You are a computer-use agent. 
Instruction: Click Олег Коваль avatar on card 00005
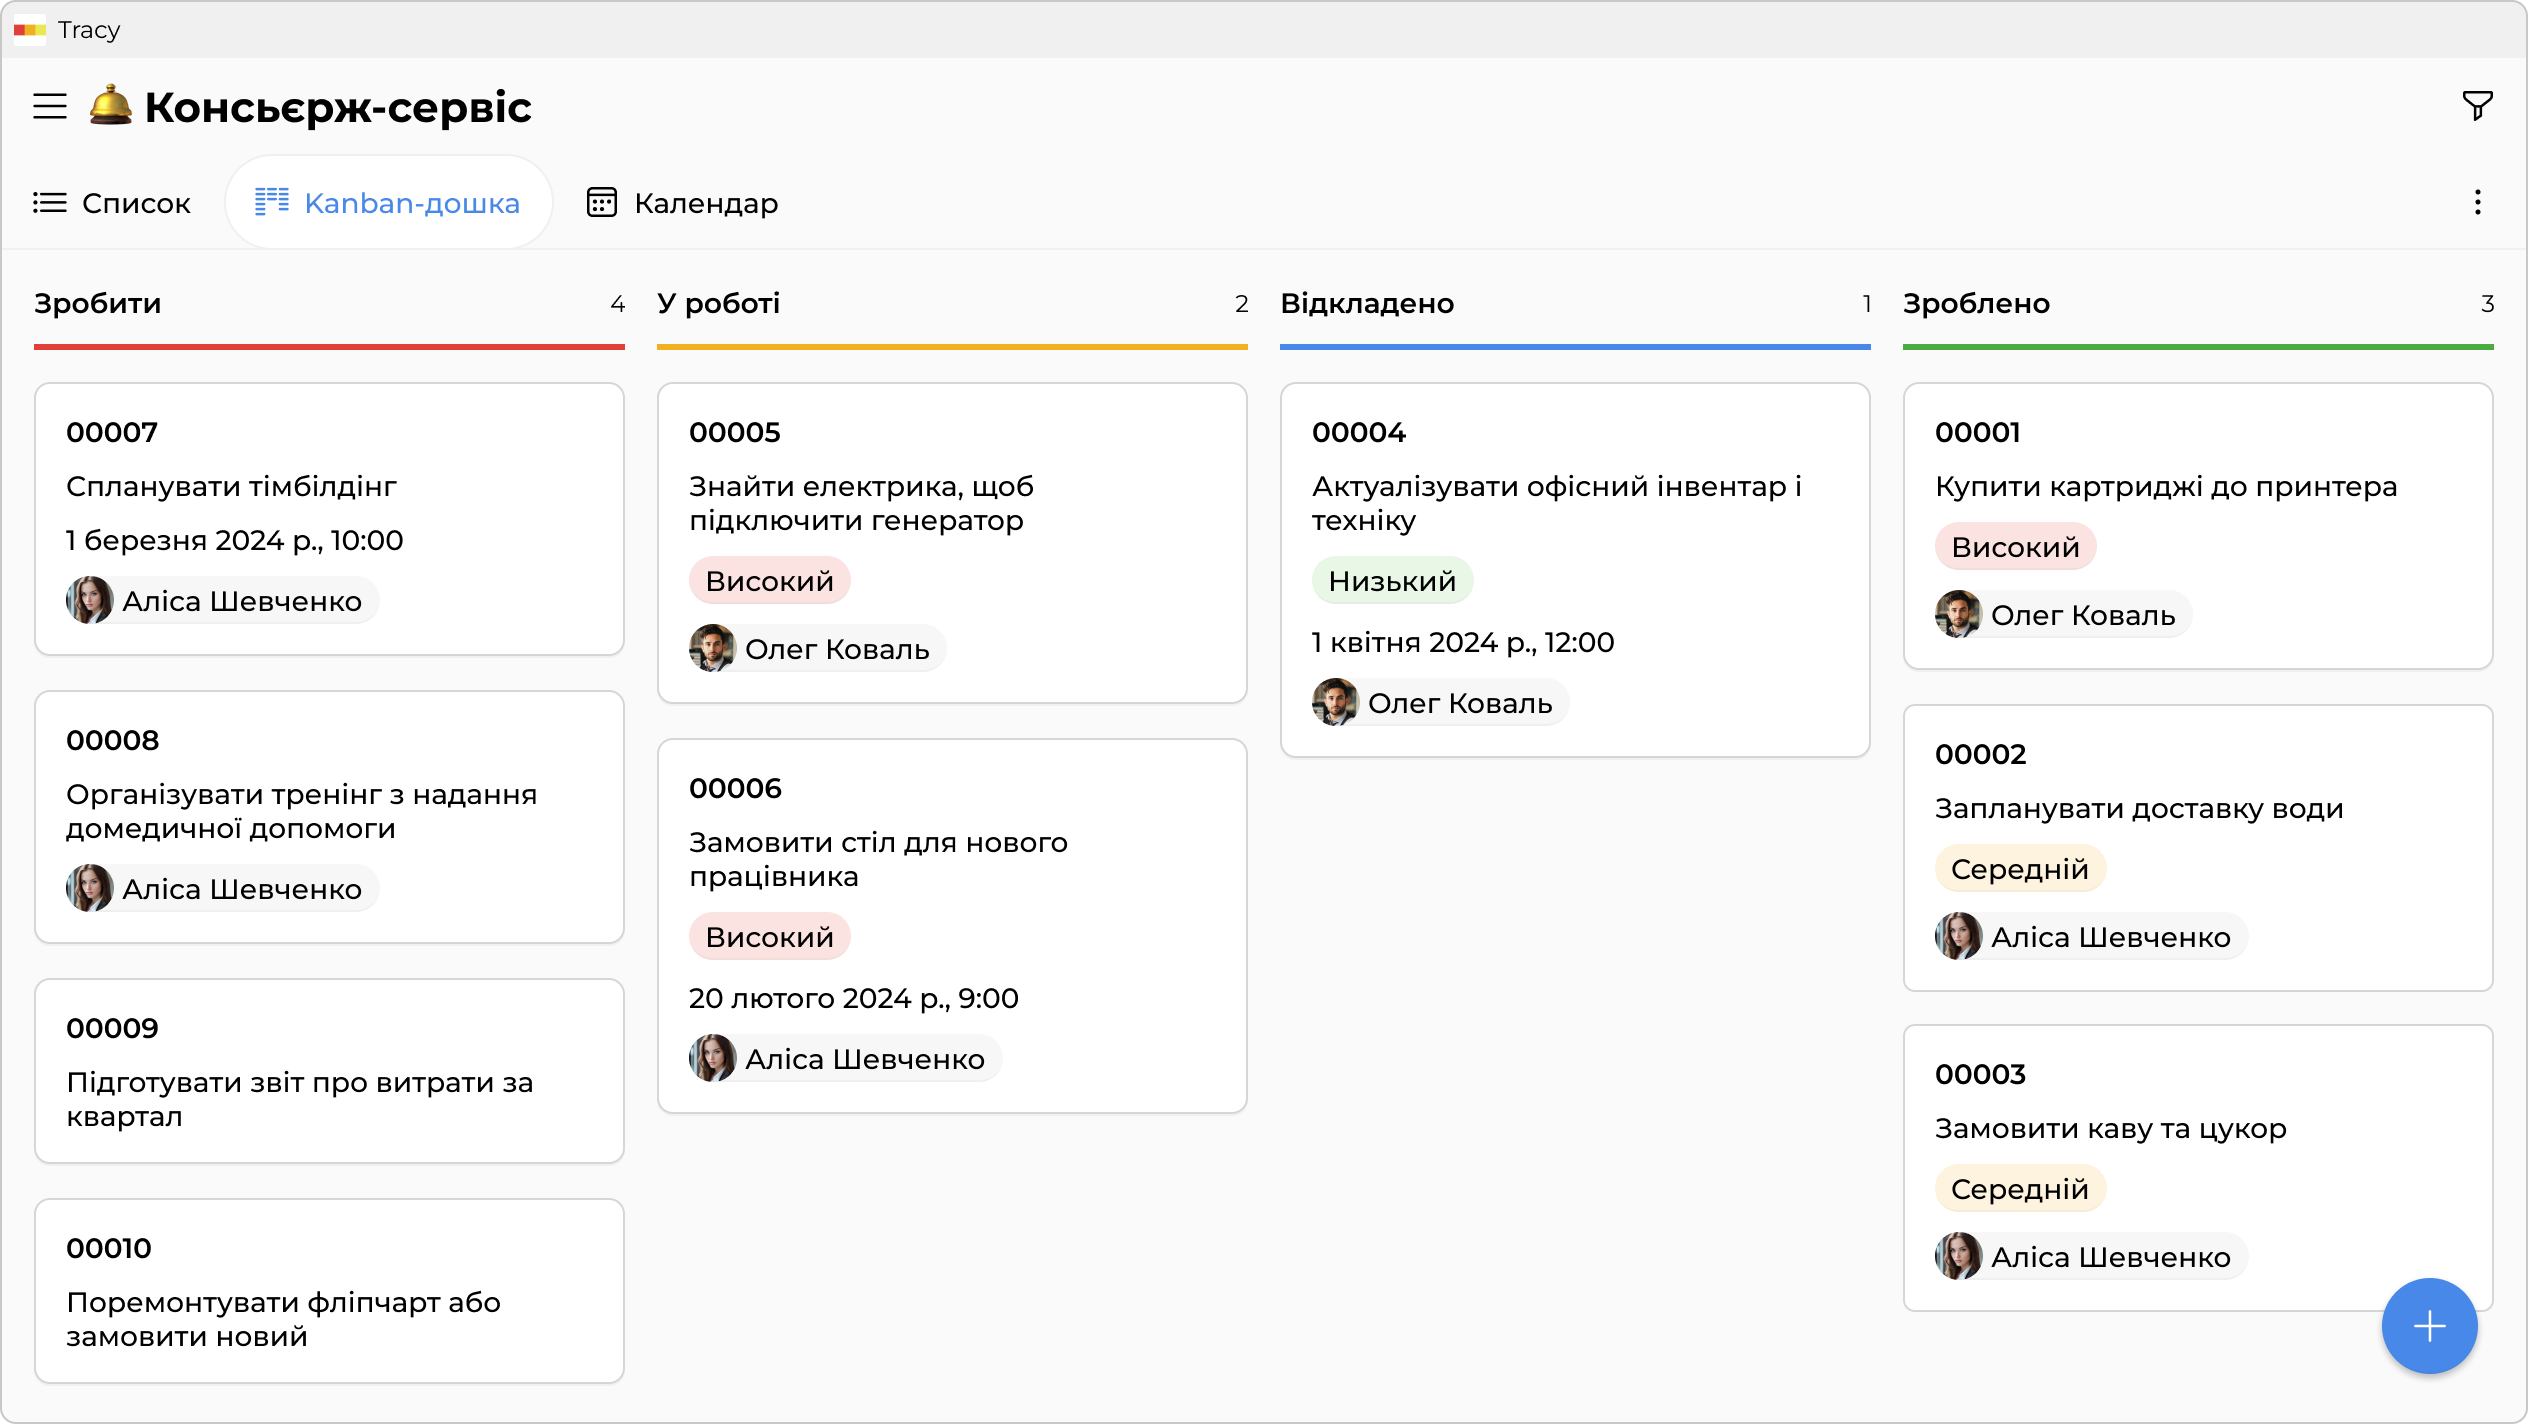712,649
